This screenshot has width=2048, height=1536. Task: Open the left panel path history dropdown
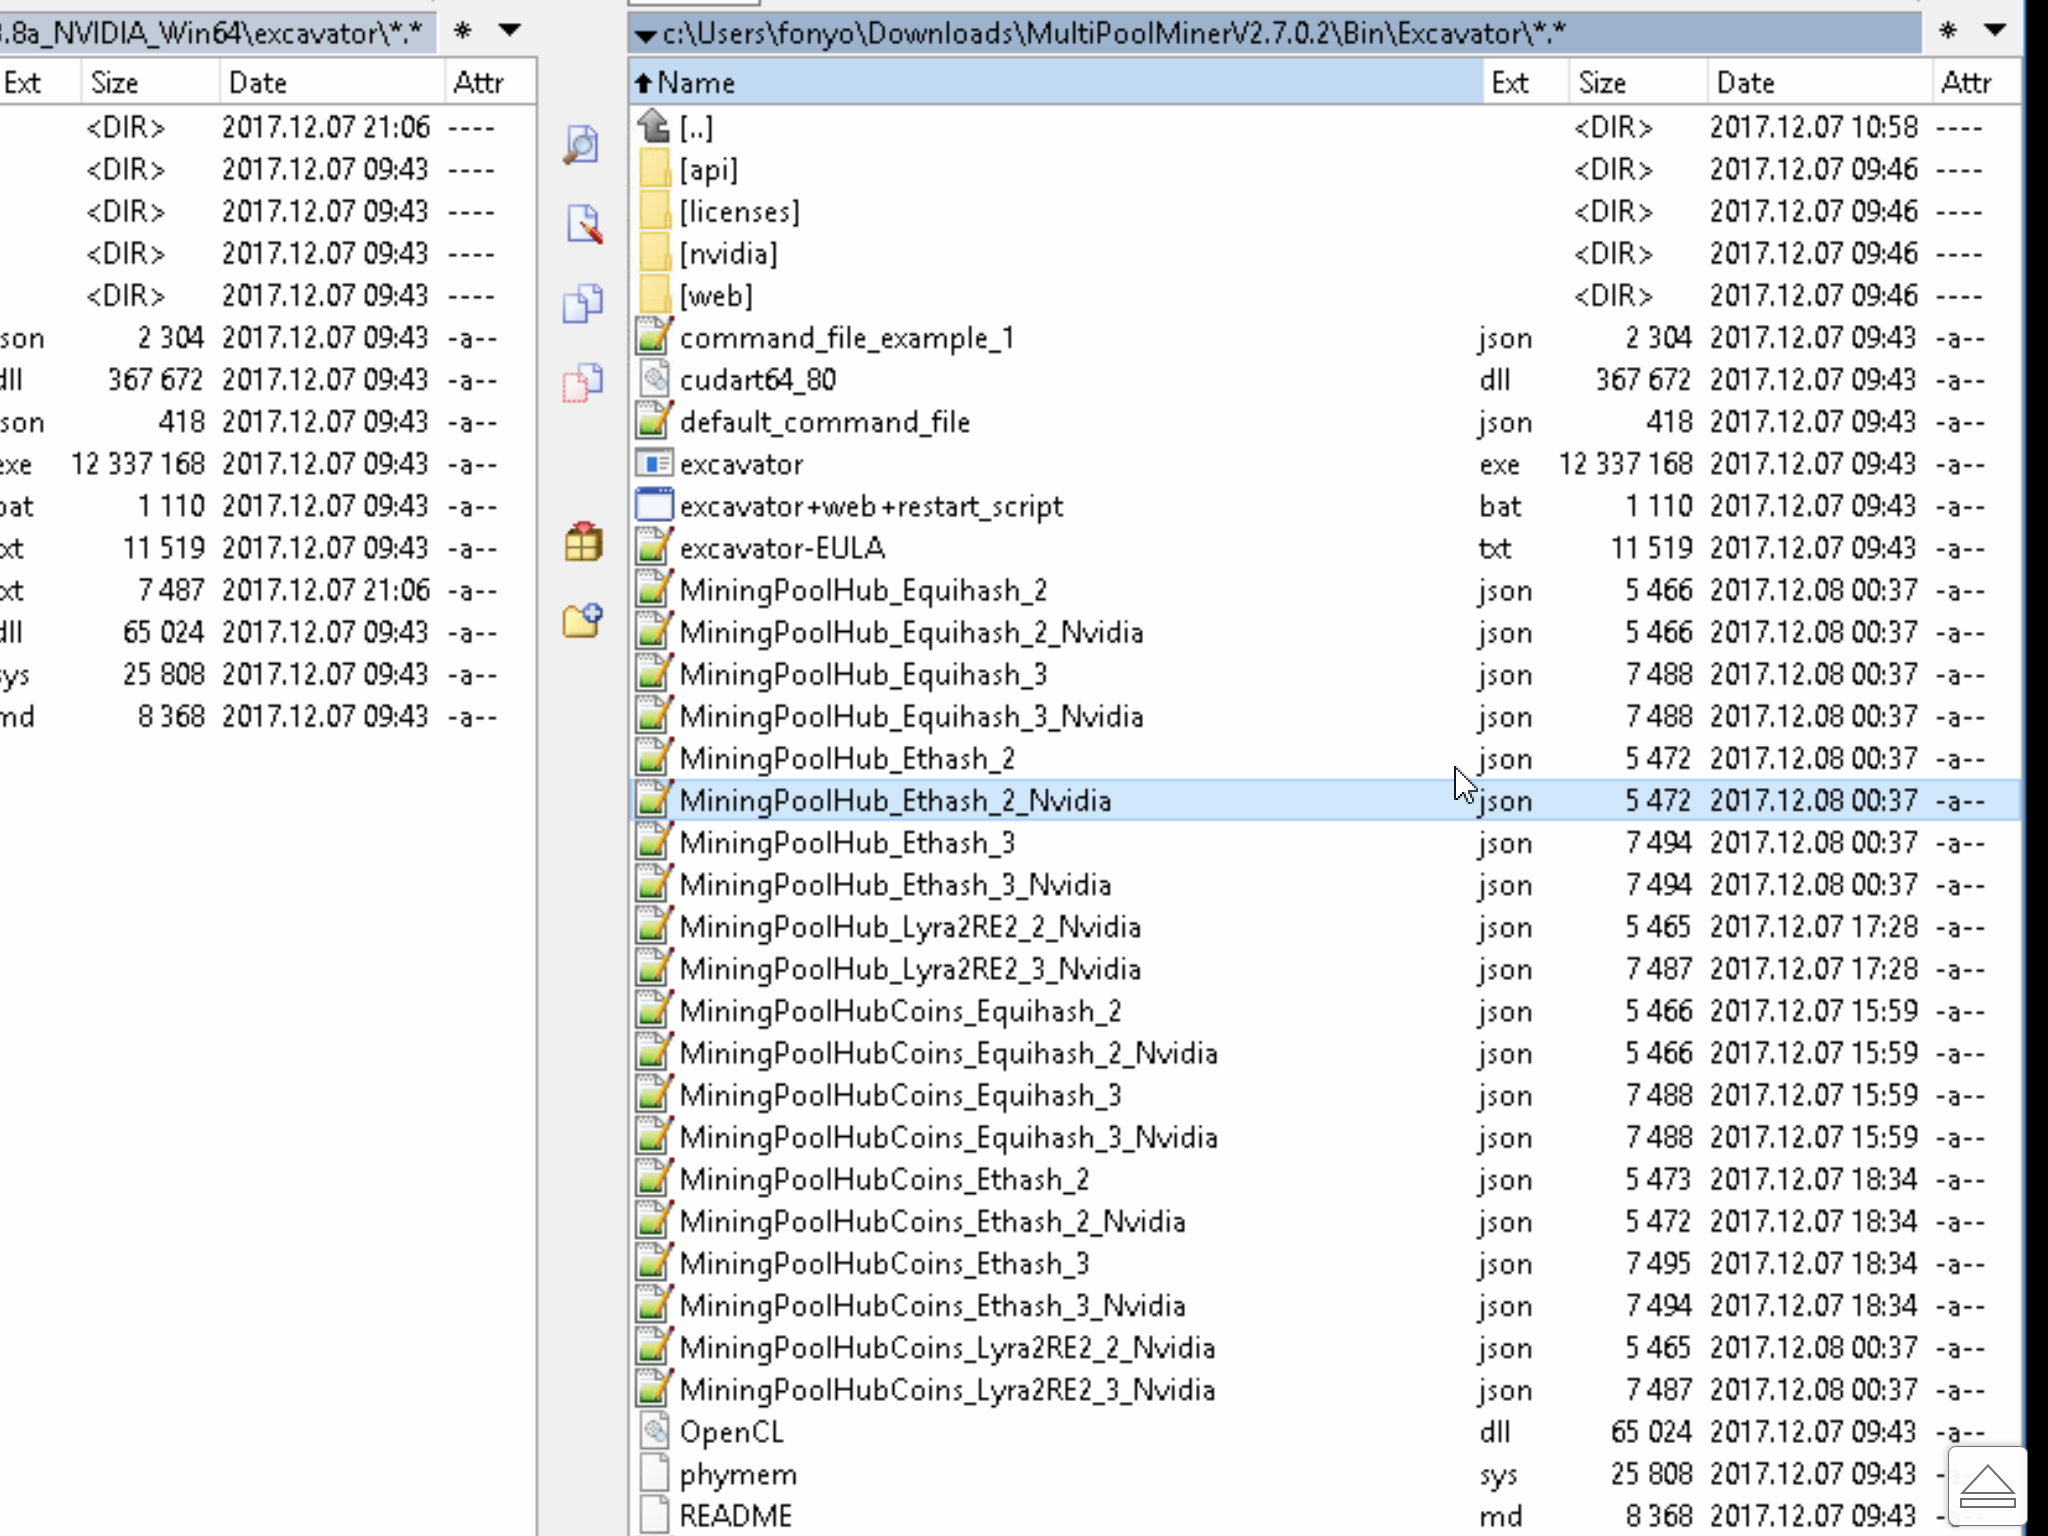[510, 31]
